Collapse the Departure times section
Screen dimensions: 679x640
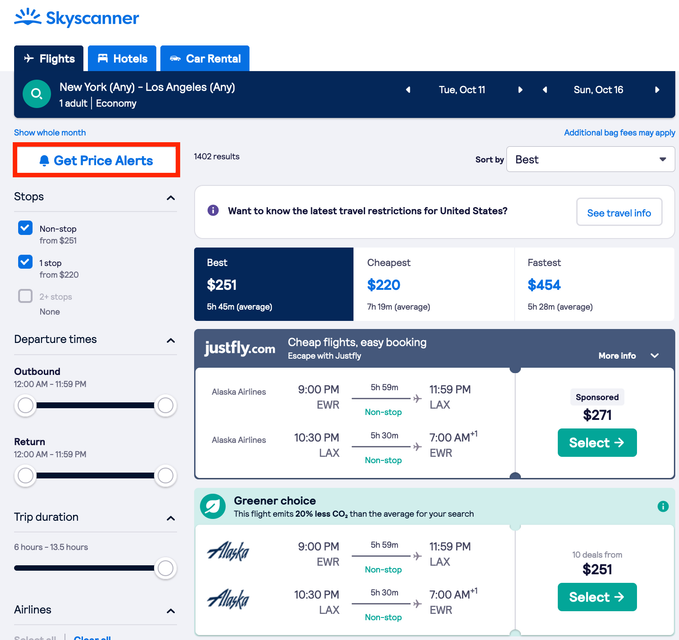(171, 340)
